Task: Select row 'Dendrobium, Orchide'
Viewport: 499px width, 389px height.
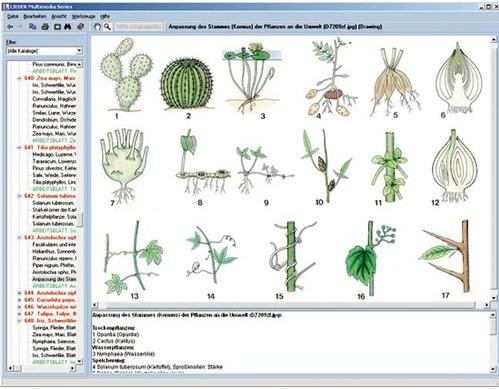Action: coord(54,120)
